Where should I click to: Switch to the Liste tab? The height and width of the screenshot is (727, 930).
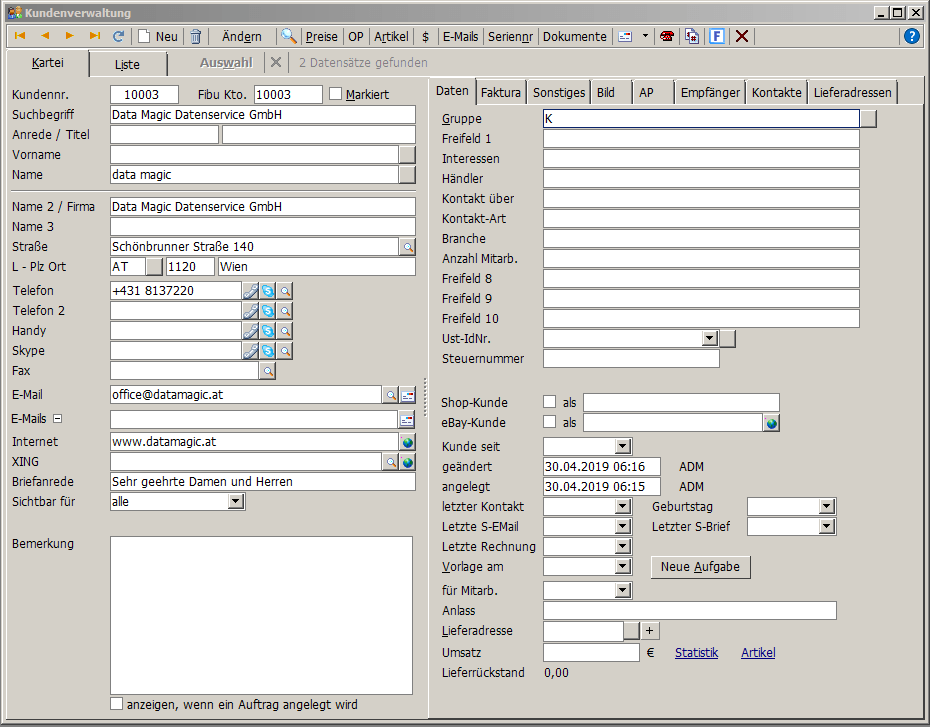(128, 64)
